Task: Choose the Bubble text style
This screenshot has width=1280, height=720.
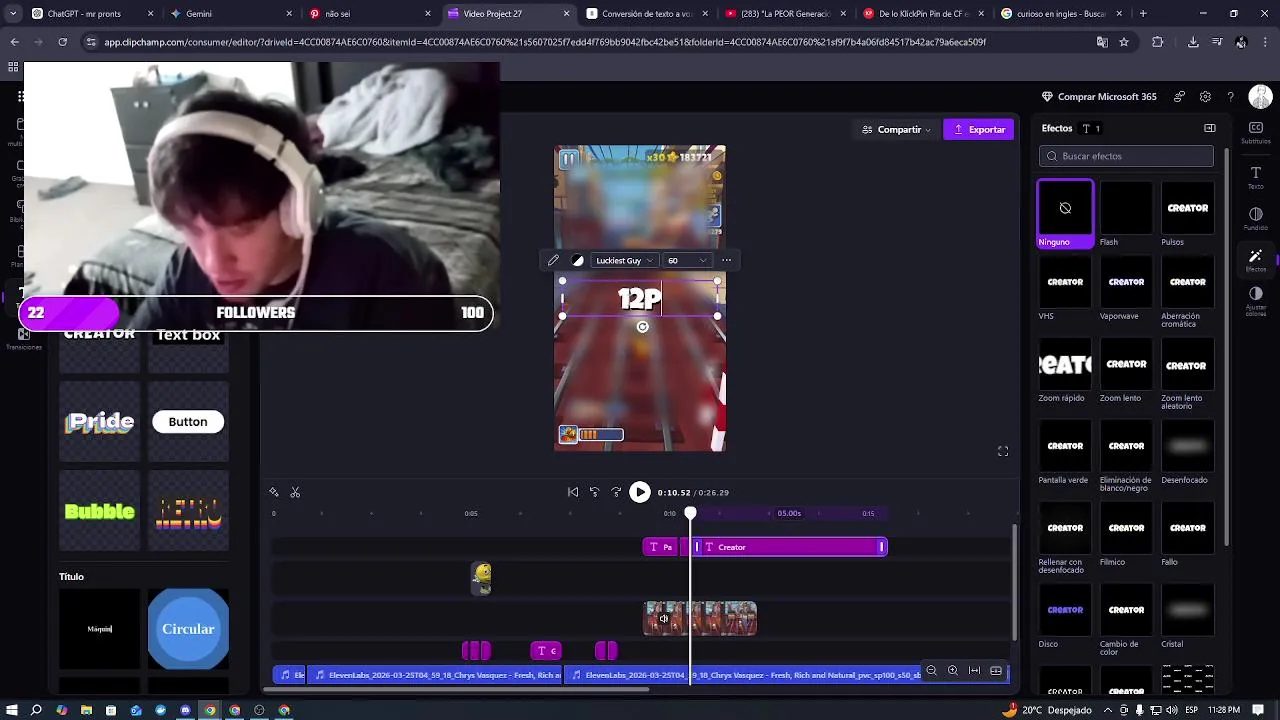Action: coord(100,512)
